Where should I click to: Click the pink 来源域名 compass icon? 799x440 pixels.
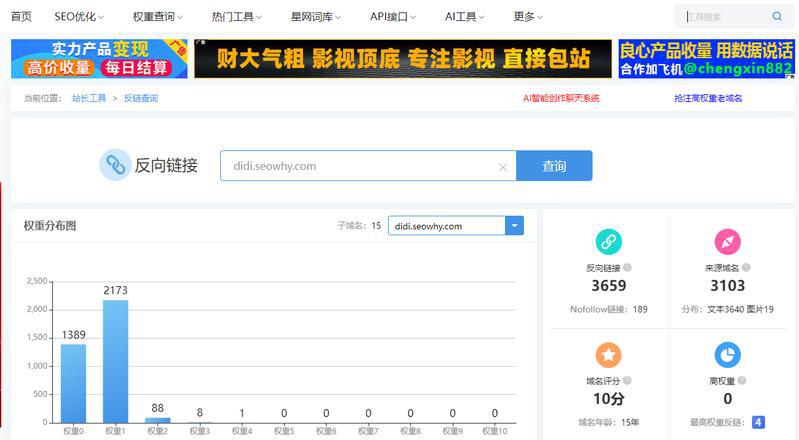coord(727,242)
